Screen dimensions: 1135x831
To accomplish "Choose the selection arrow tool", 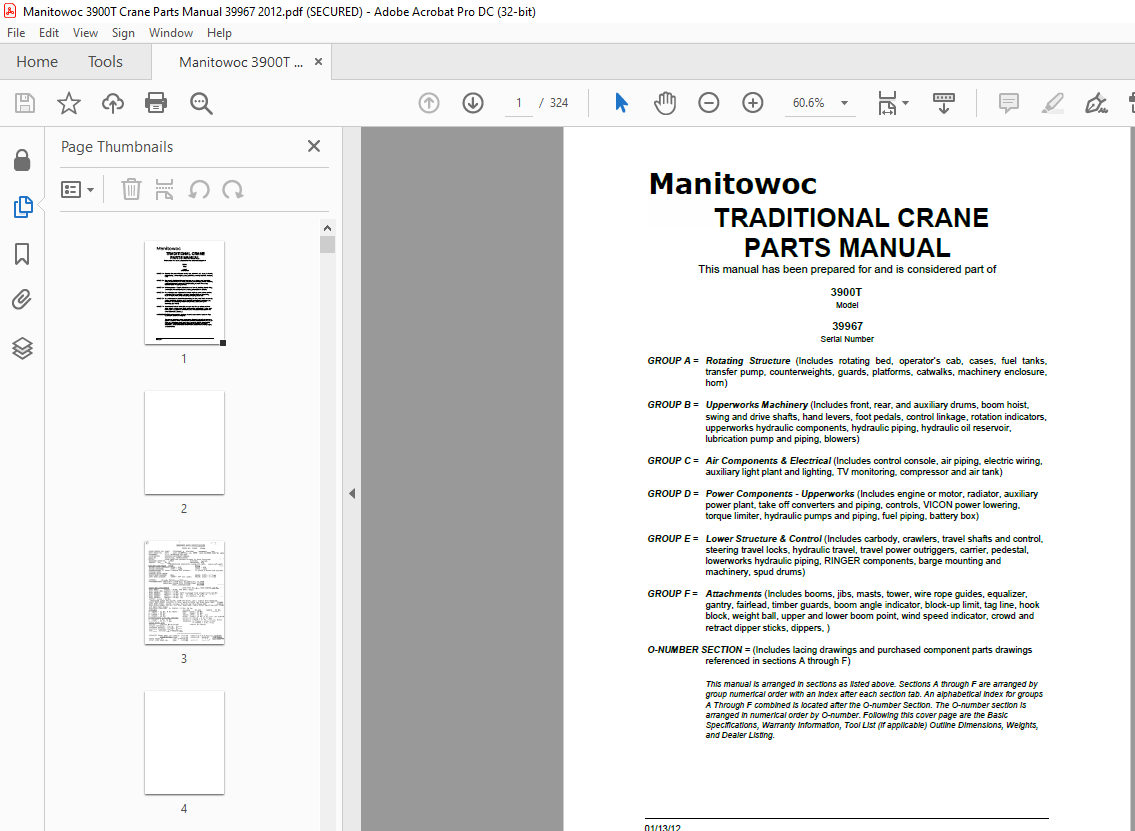I will [x=621, y=103].
